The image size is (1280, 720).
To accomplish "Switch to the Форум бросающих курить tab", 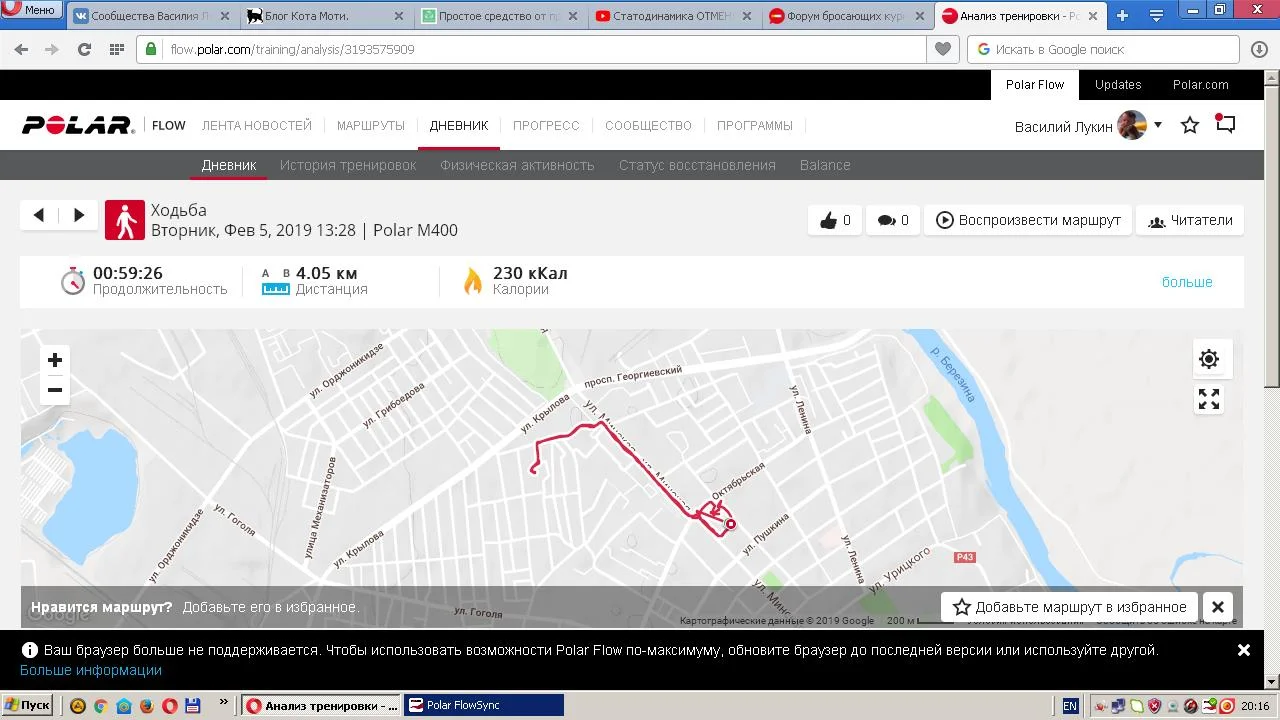I will 847,16.
